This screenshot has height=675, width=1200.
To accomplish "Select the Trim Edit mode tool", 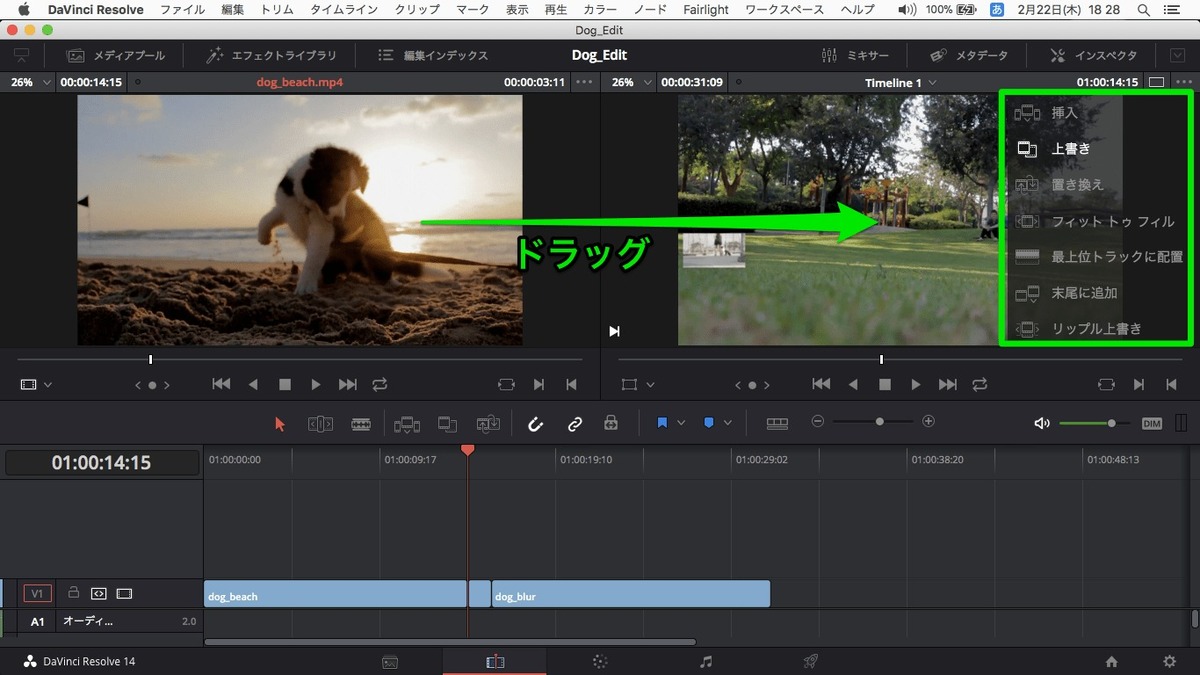I will tap(319, 422).
